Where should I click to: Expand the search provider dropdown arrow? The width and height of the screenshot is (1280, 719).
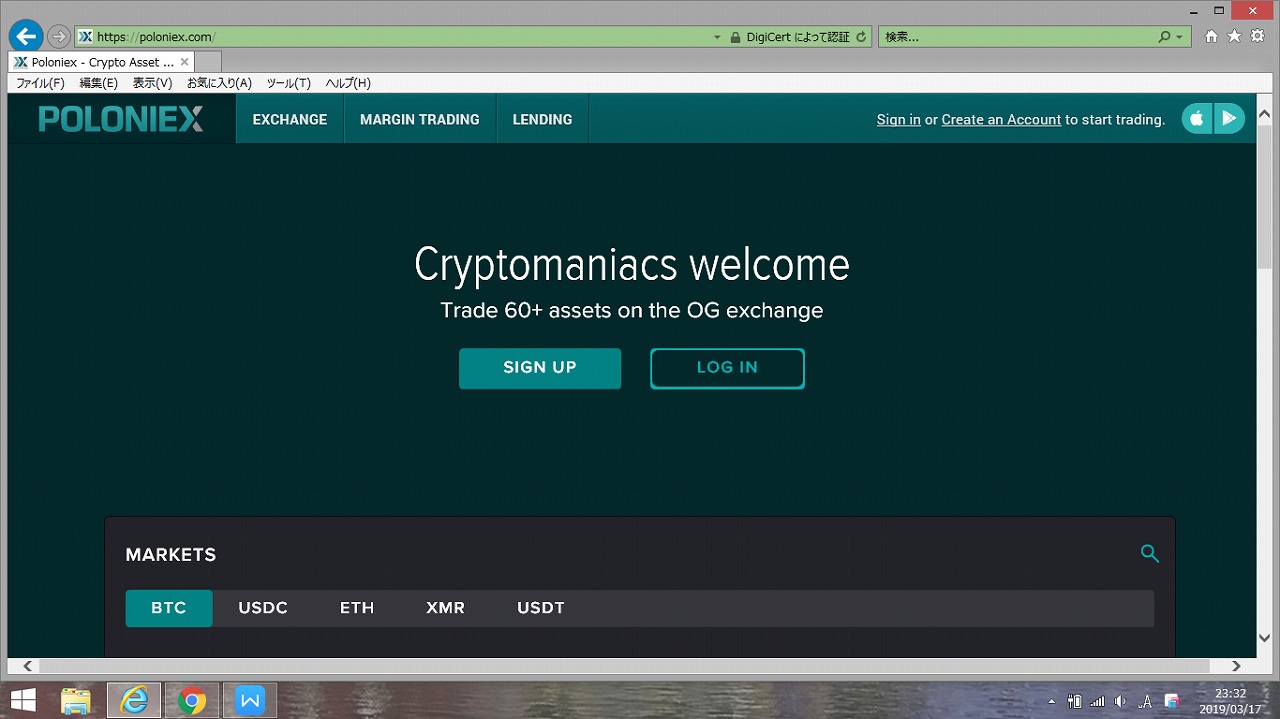coord(1180,37)
